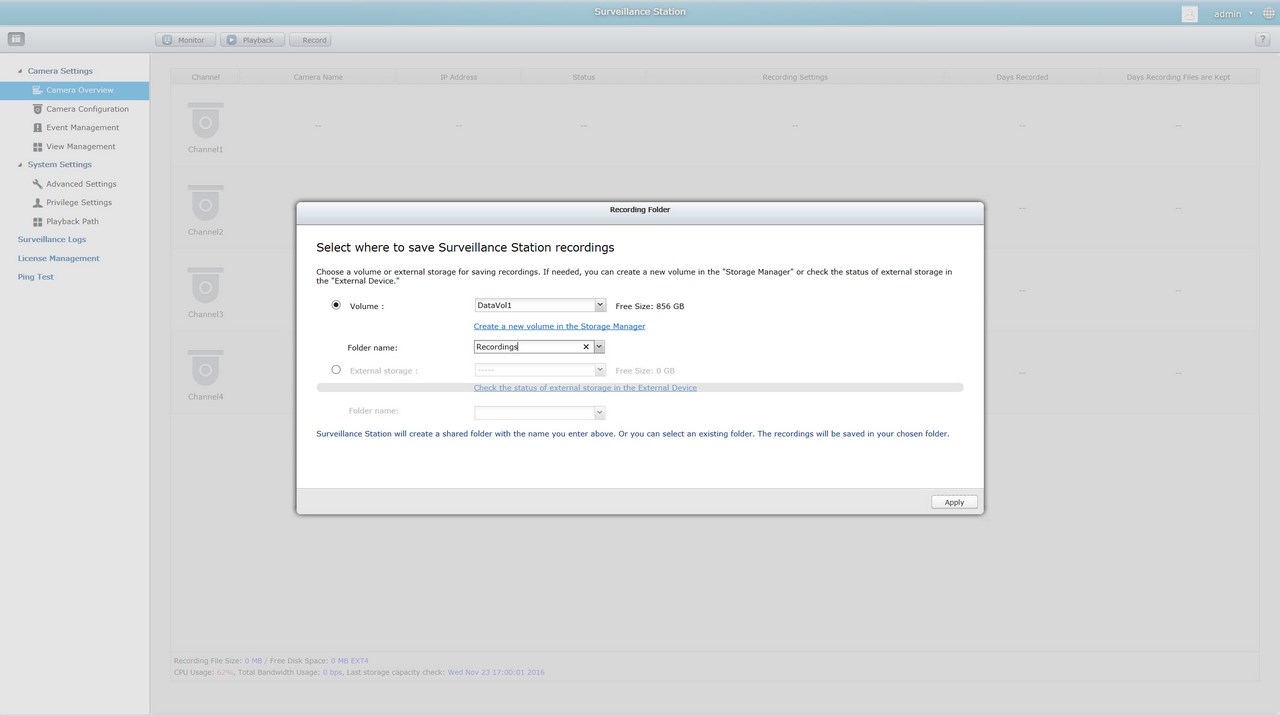Open License Management
The width and height of the screenshot is (1280, 716).
pyautogui.click(x=59, y=259)
